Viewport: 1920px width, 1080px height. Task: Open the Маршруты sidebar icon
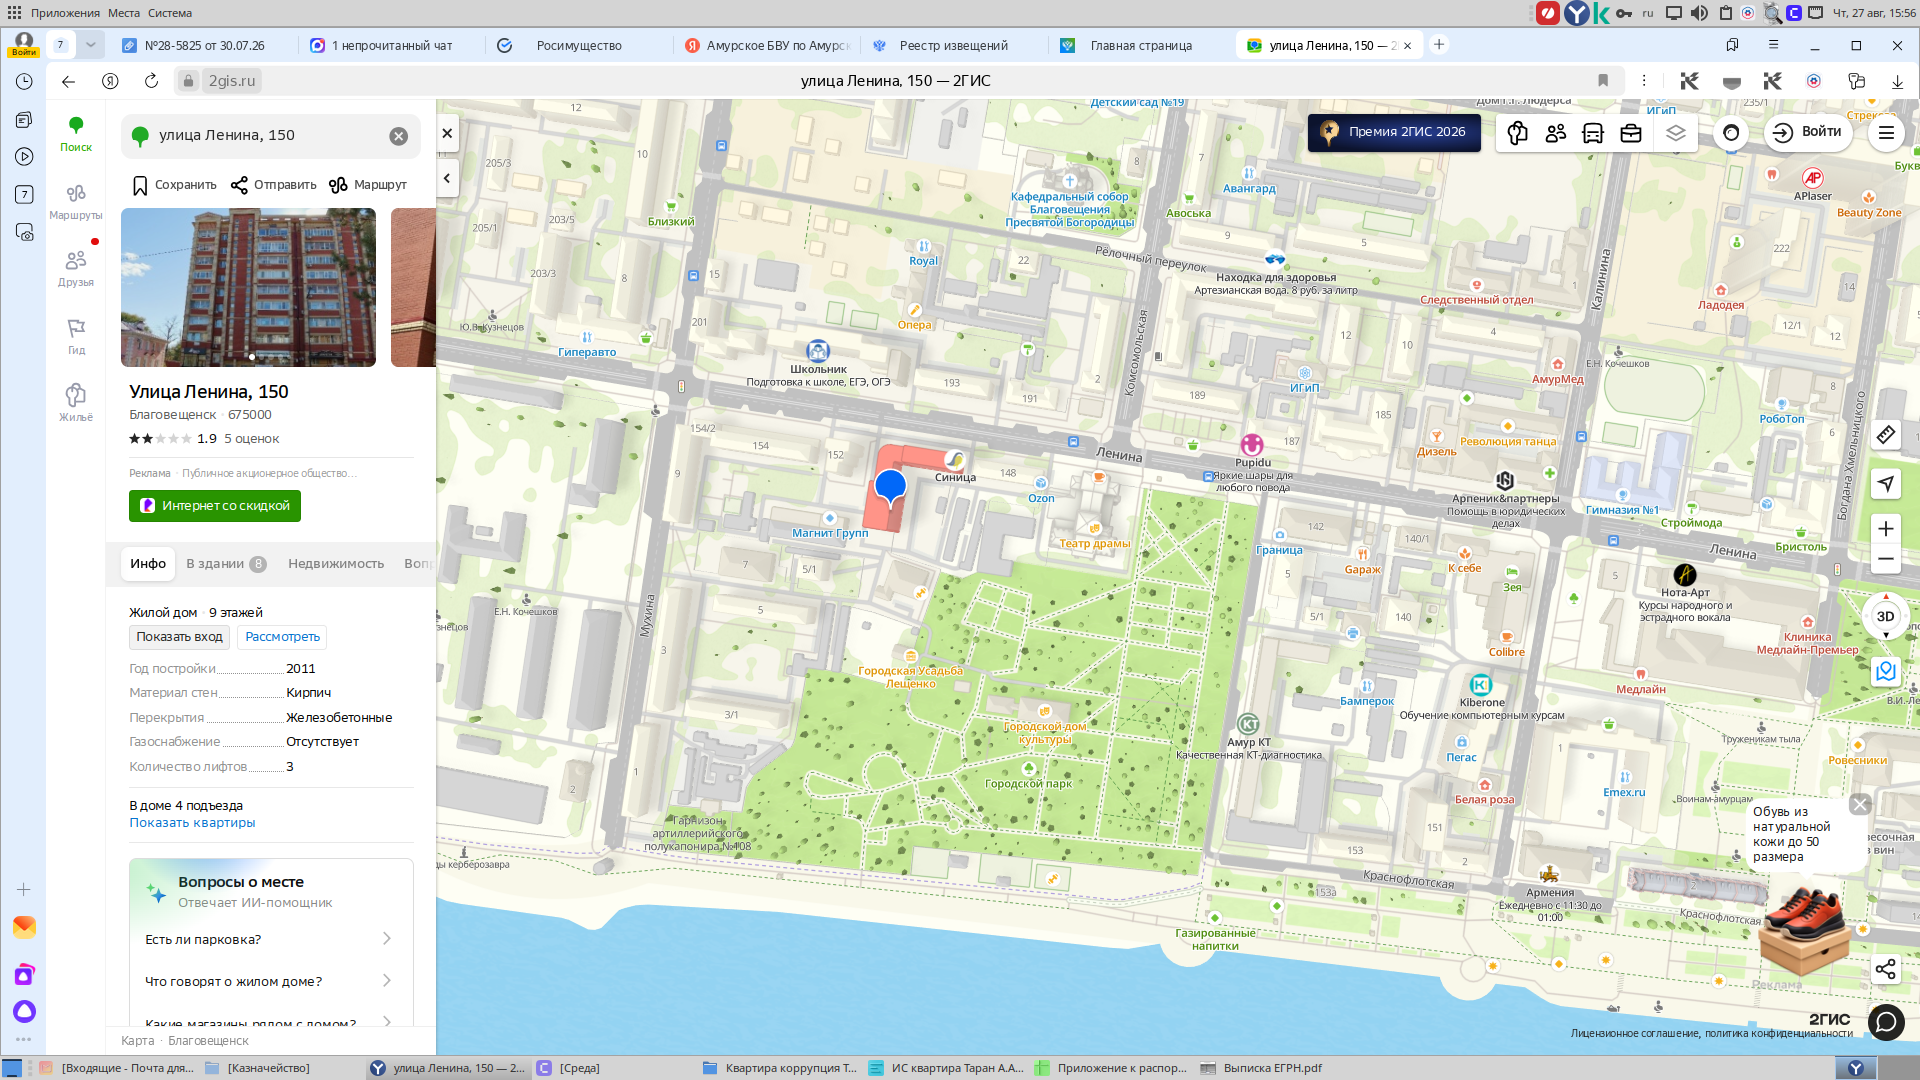76,201
